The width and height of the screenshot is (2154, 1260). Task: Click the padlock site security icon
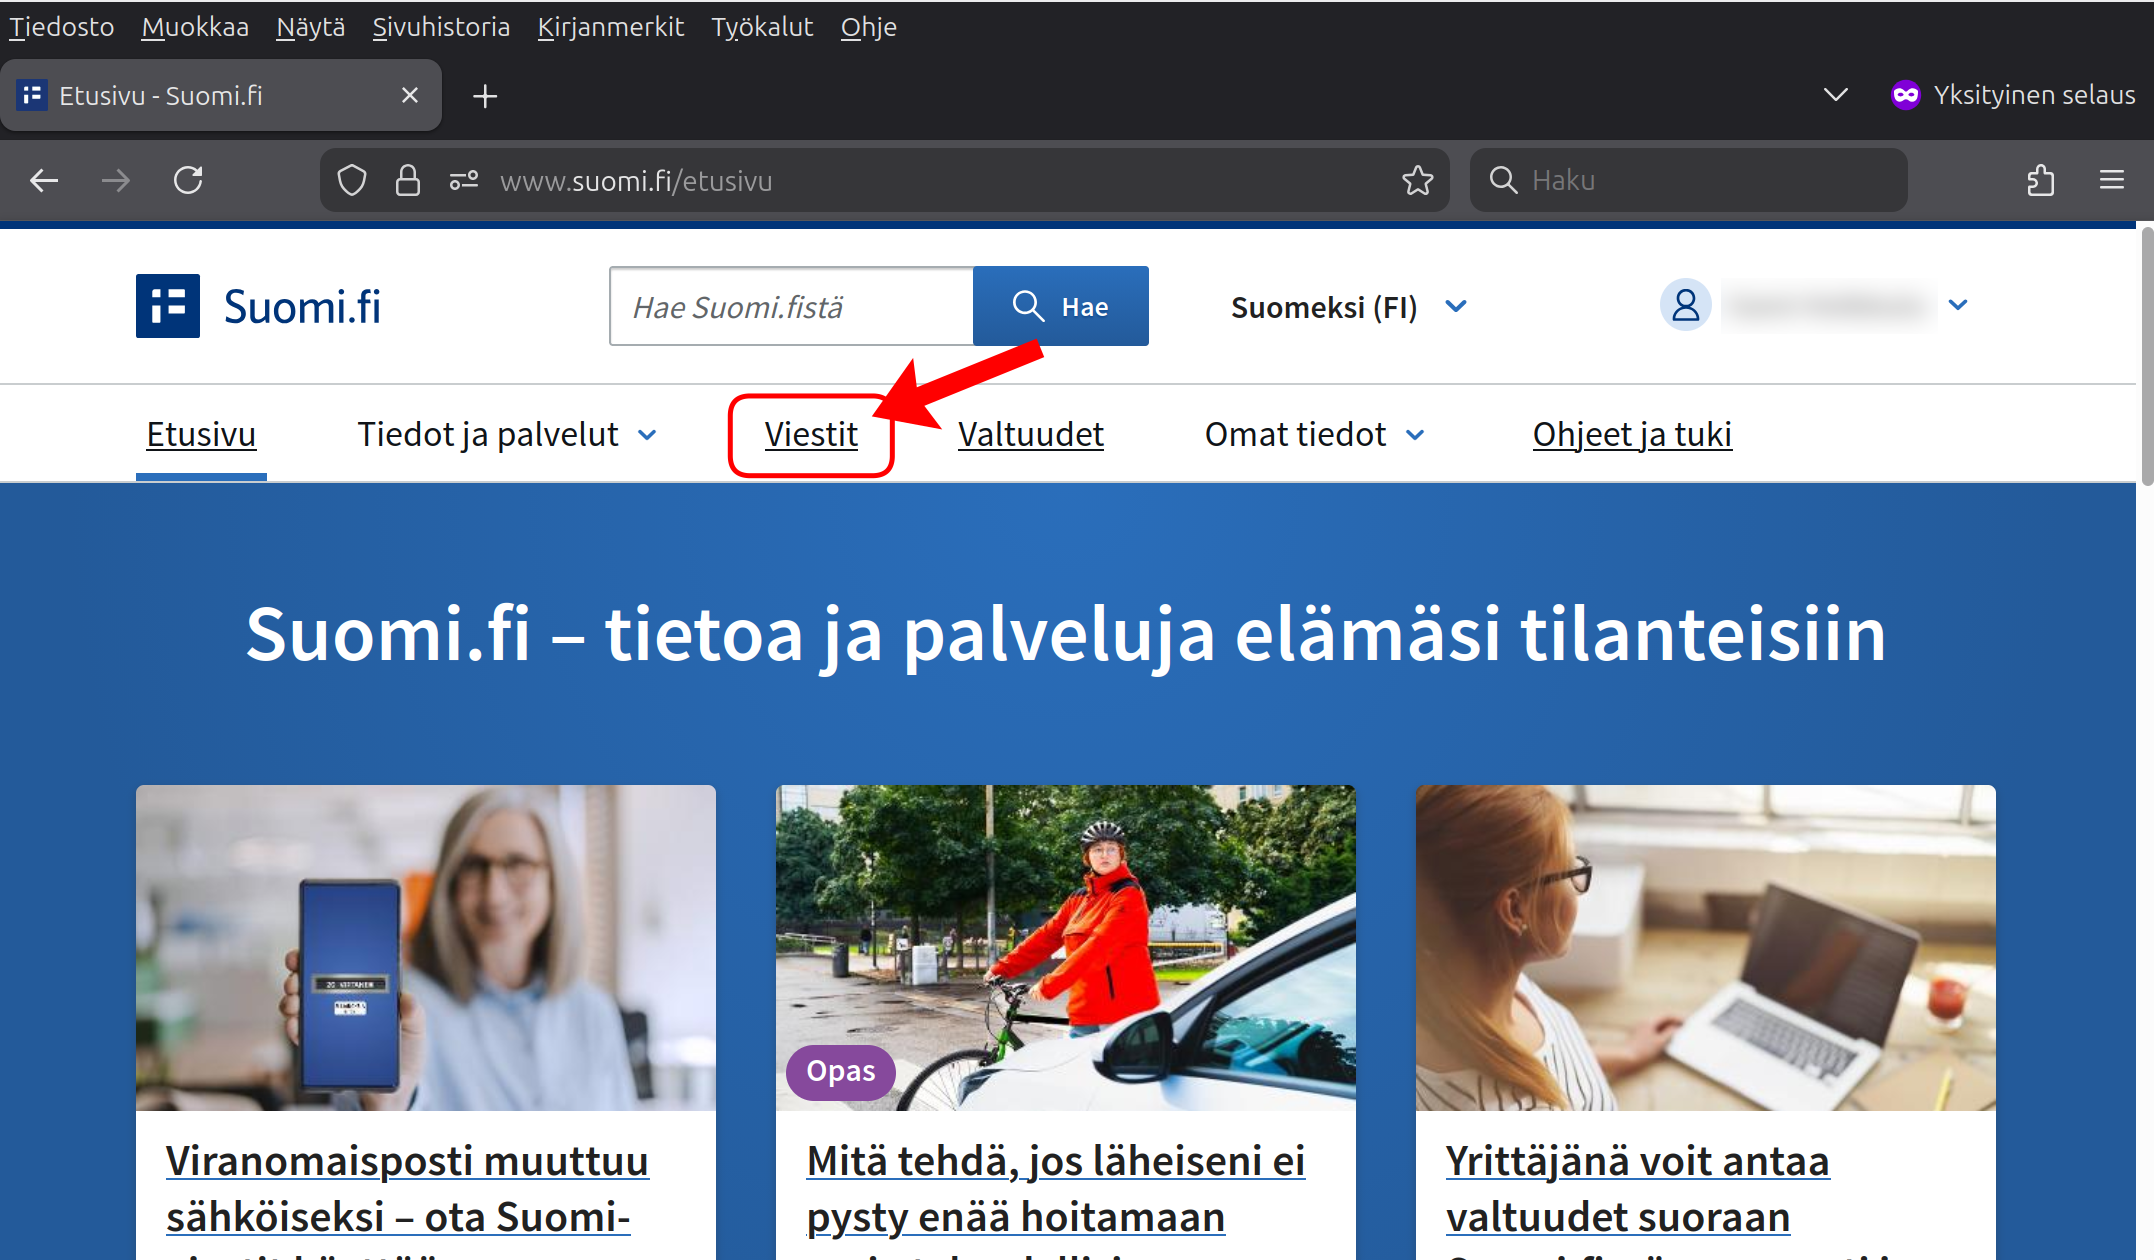pyautogui.click(x=408, y=181)
